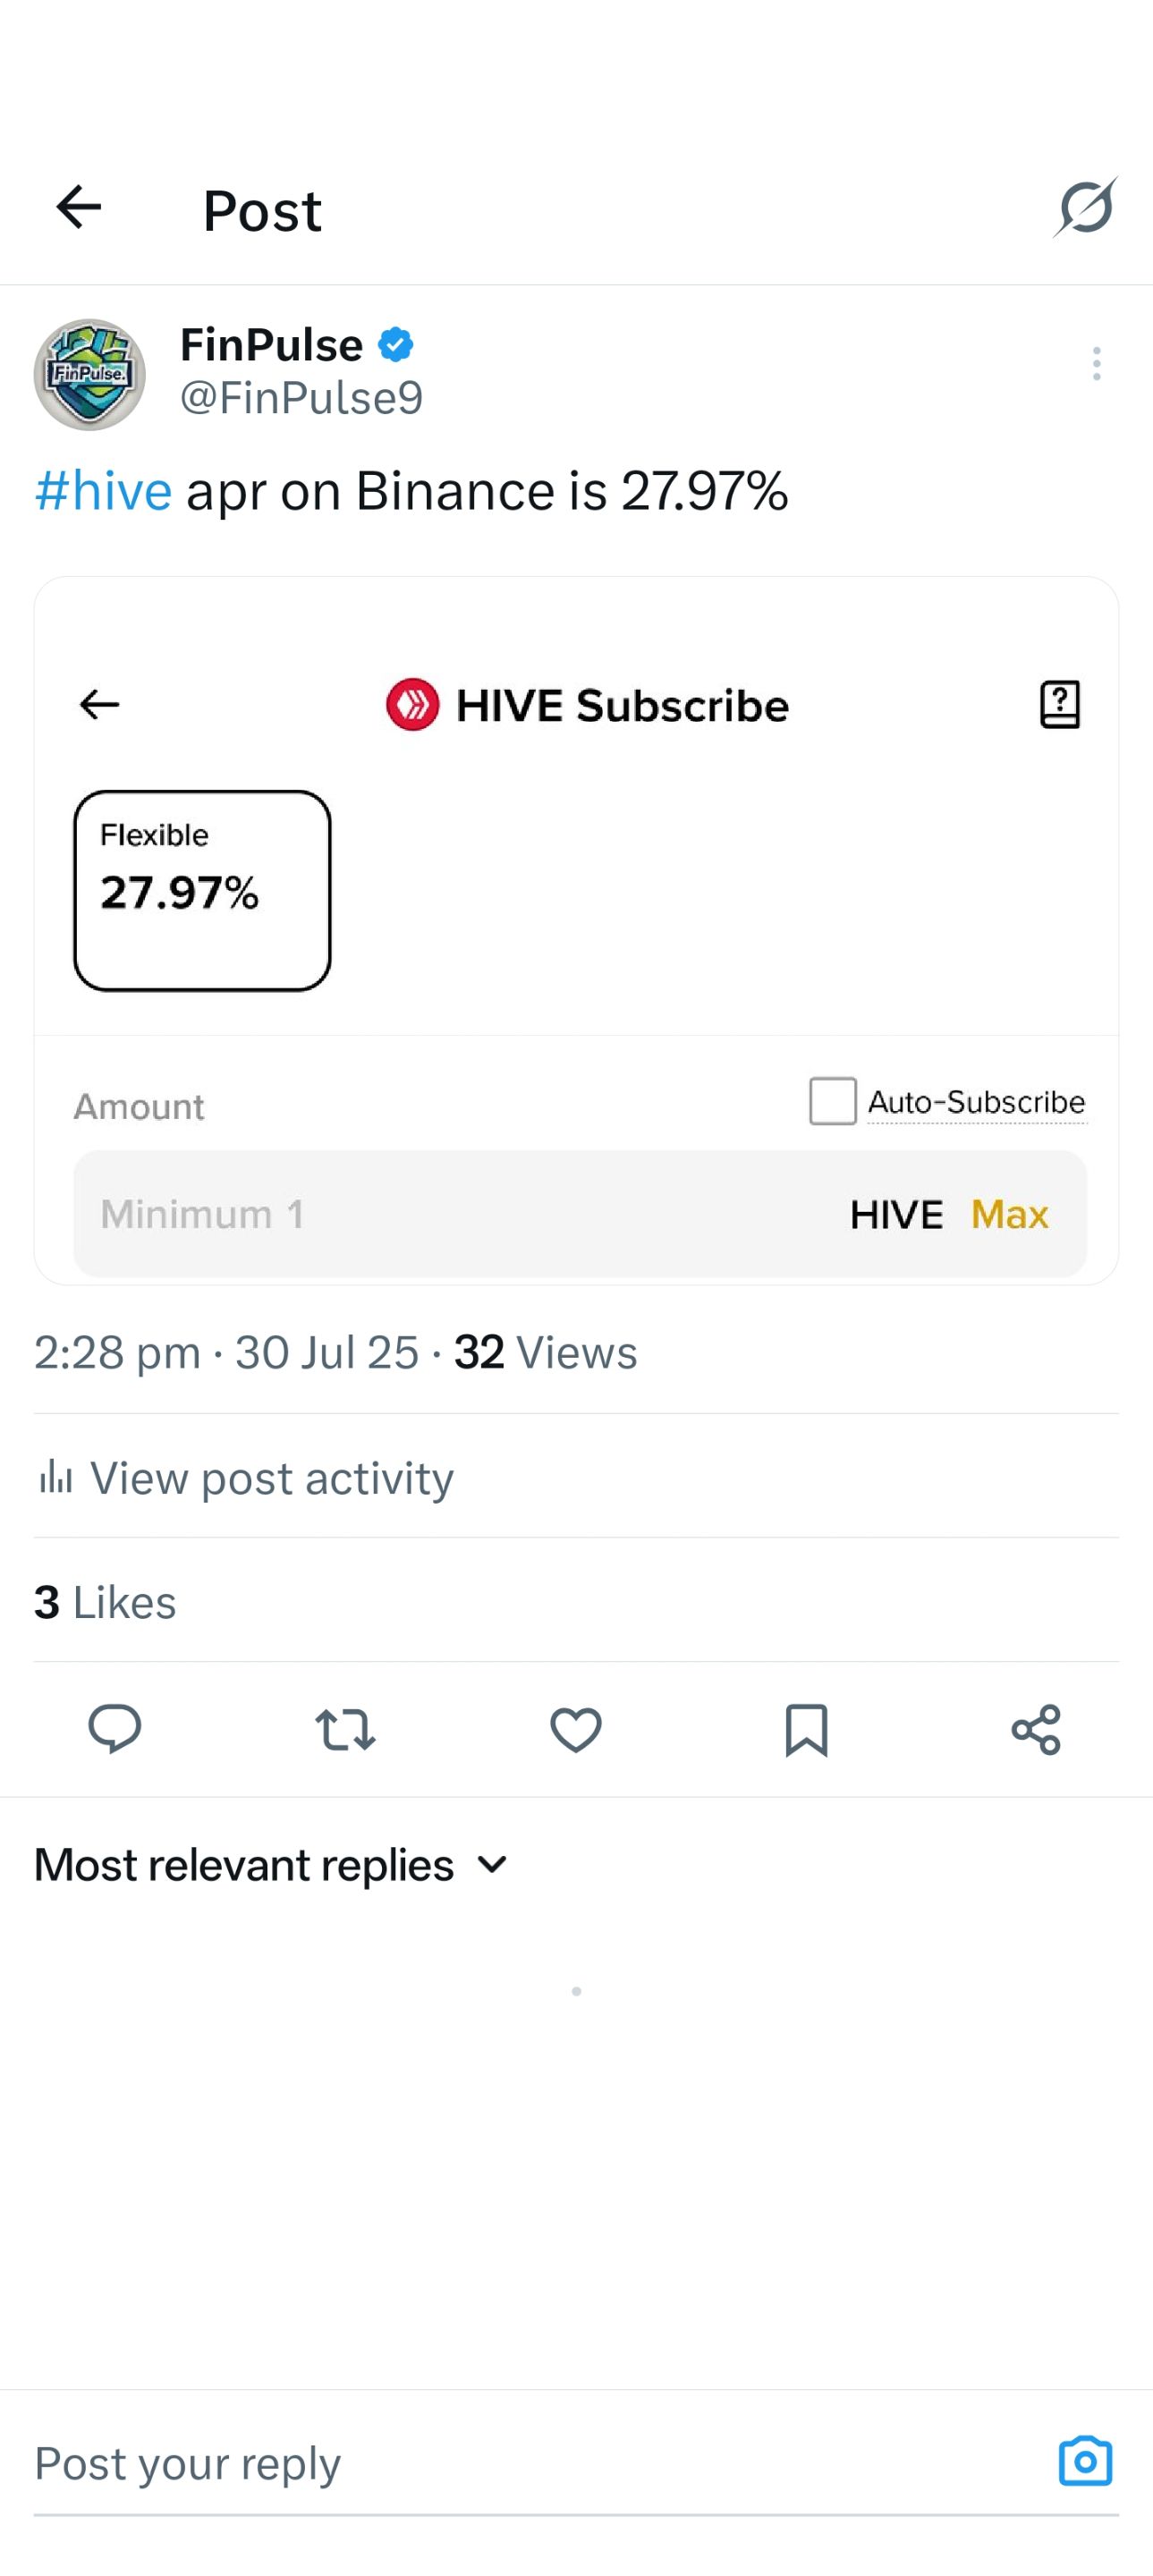Tick the Auto-Subscribe checkbox
1153x2576 pixels.
(x=832, y=1101)
